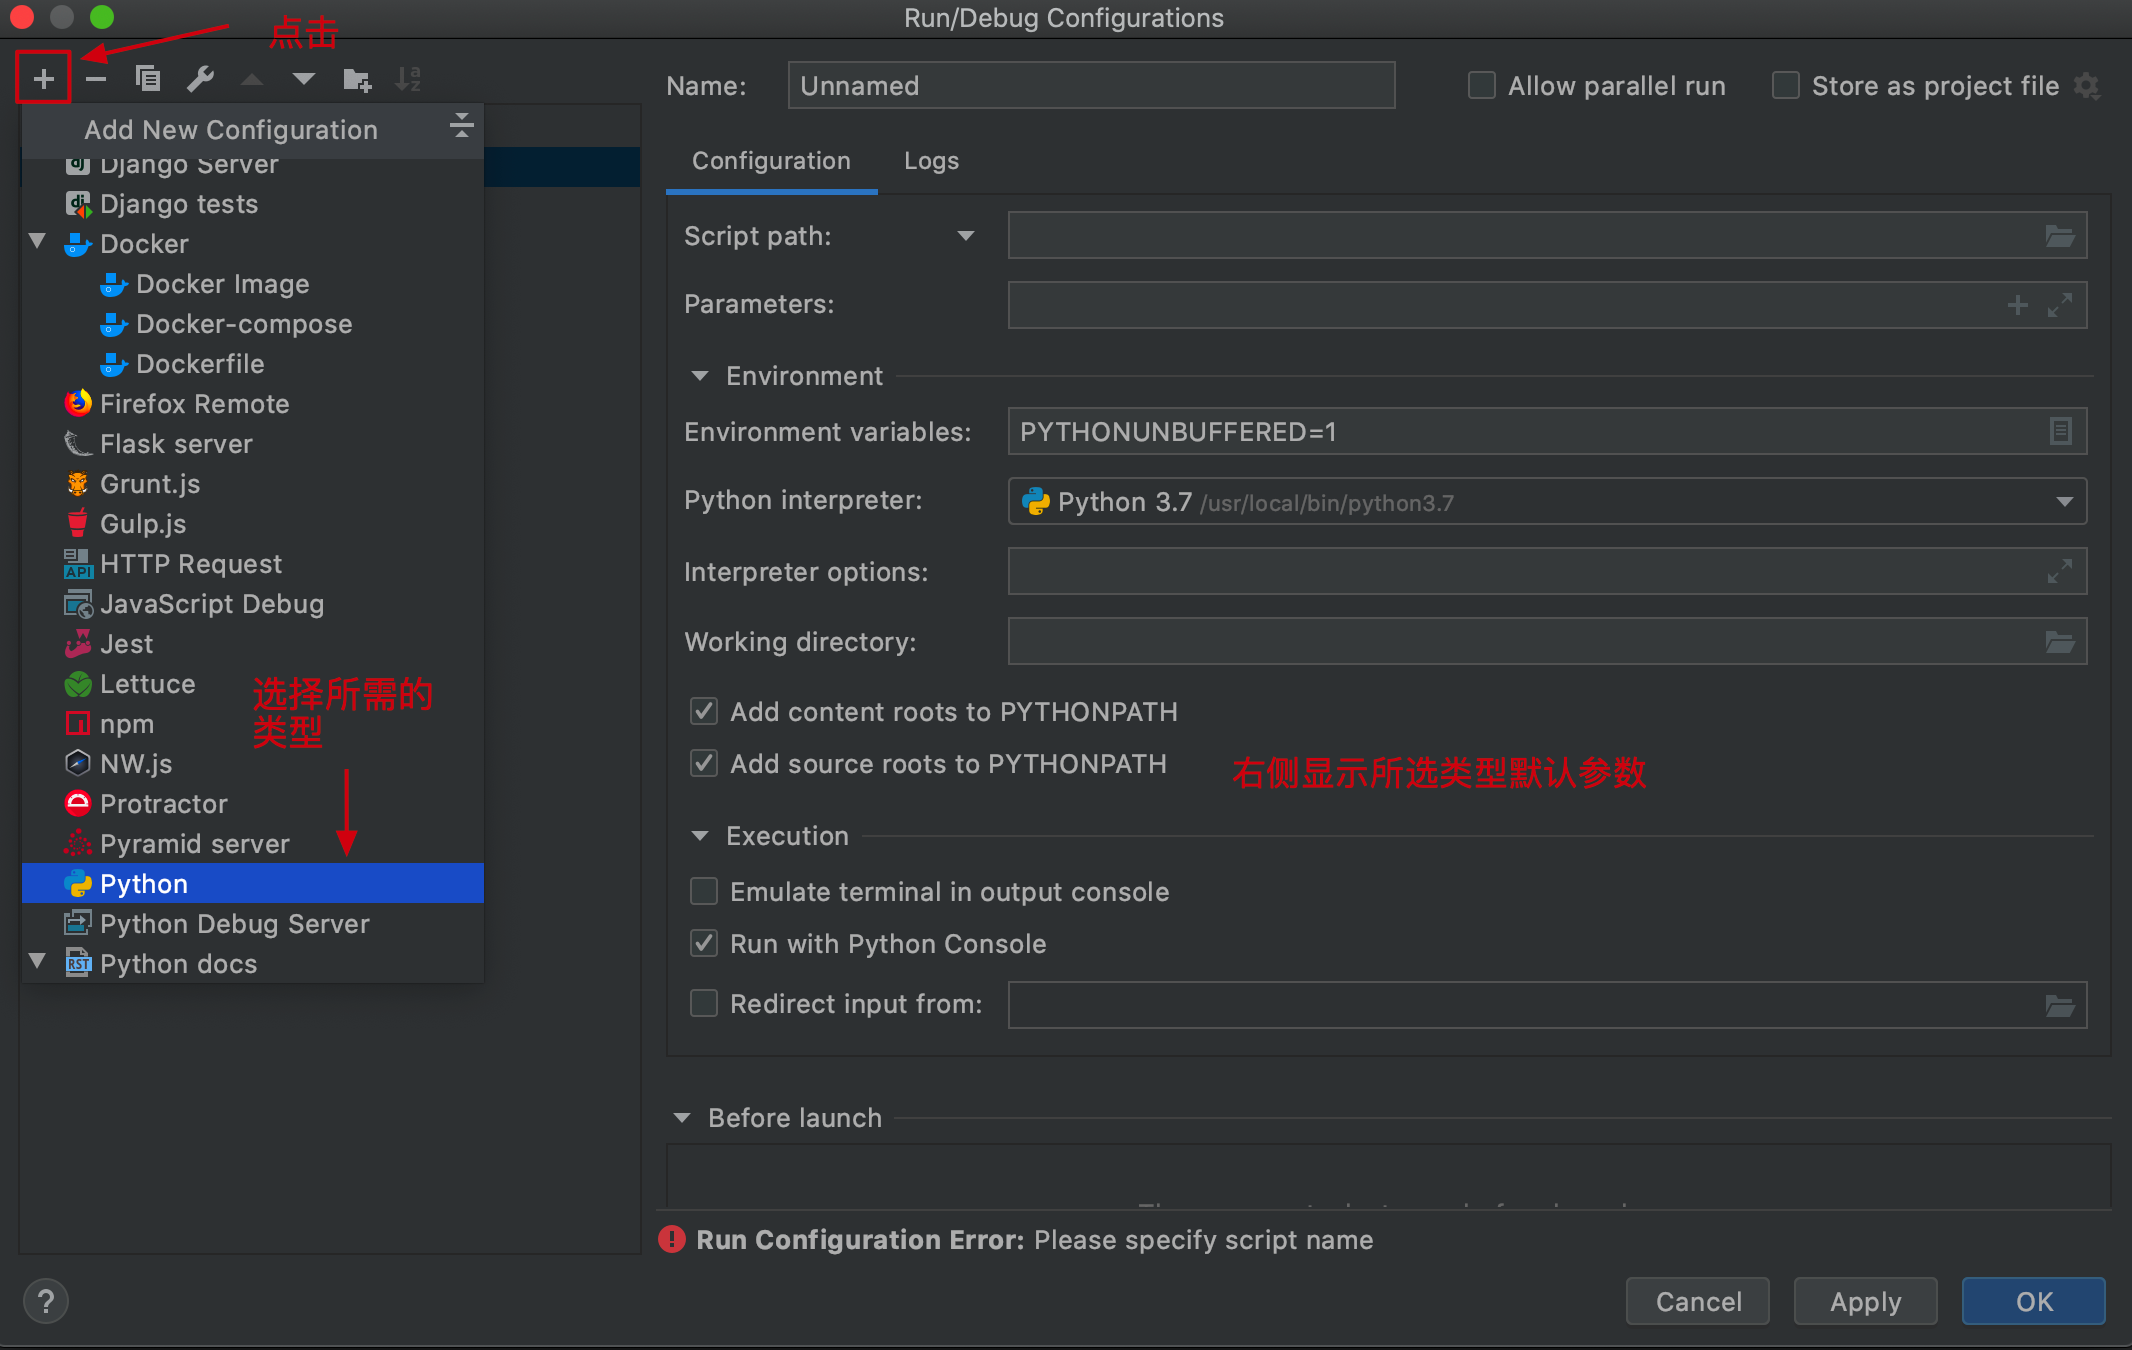Select NW.js configuration type
This screenshot has width=2132, height=1350.
click(x=253, y=764)
